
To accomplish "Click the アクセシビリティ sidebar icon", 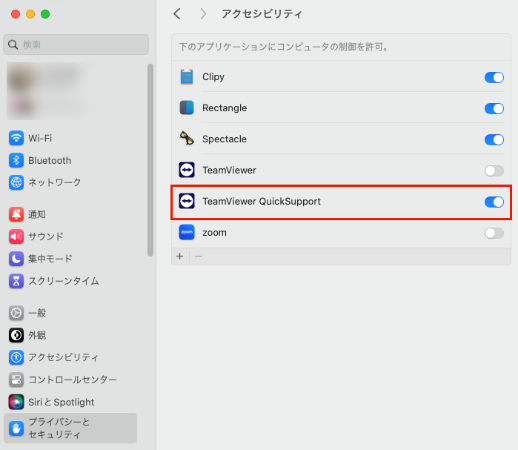I will coord(16,357).
